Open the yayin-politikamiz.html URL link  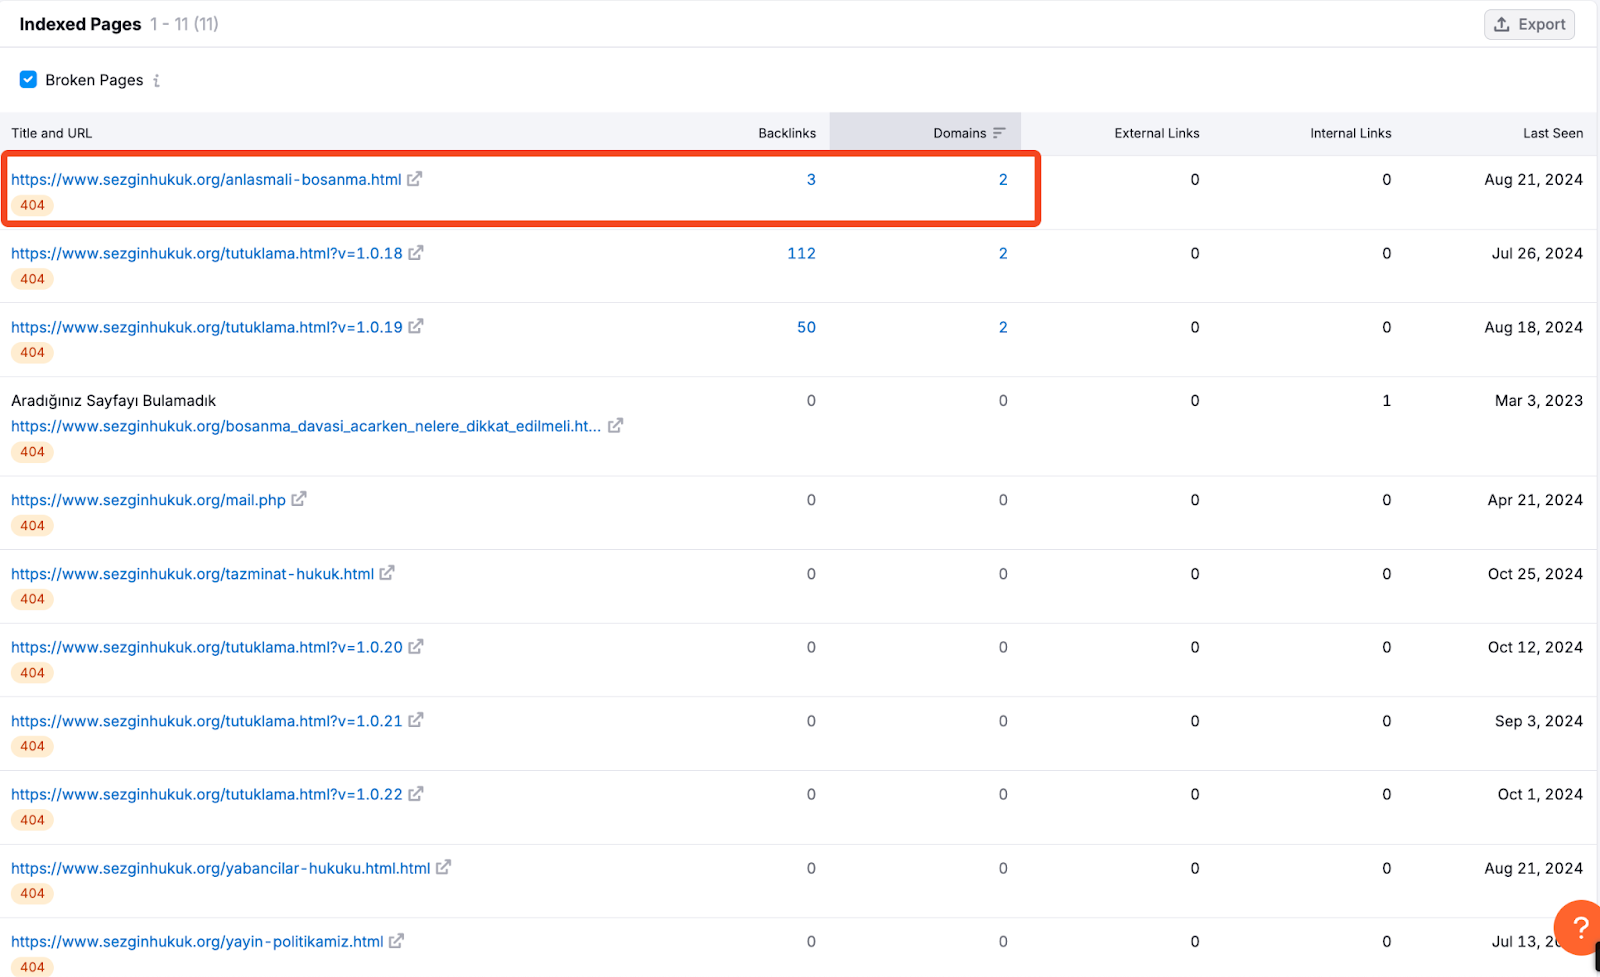[197, 942]
